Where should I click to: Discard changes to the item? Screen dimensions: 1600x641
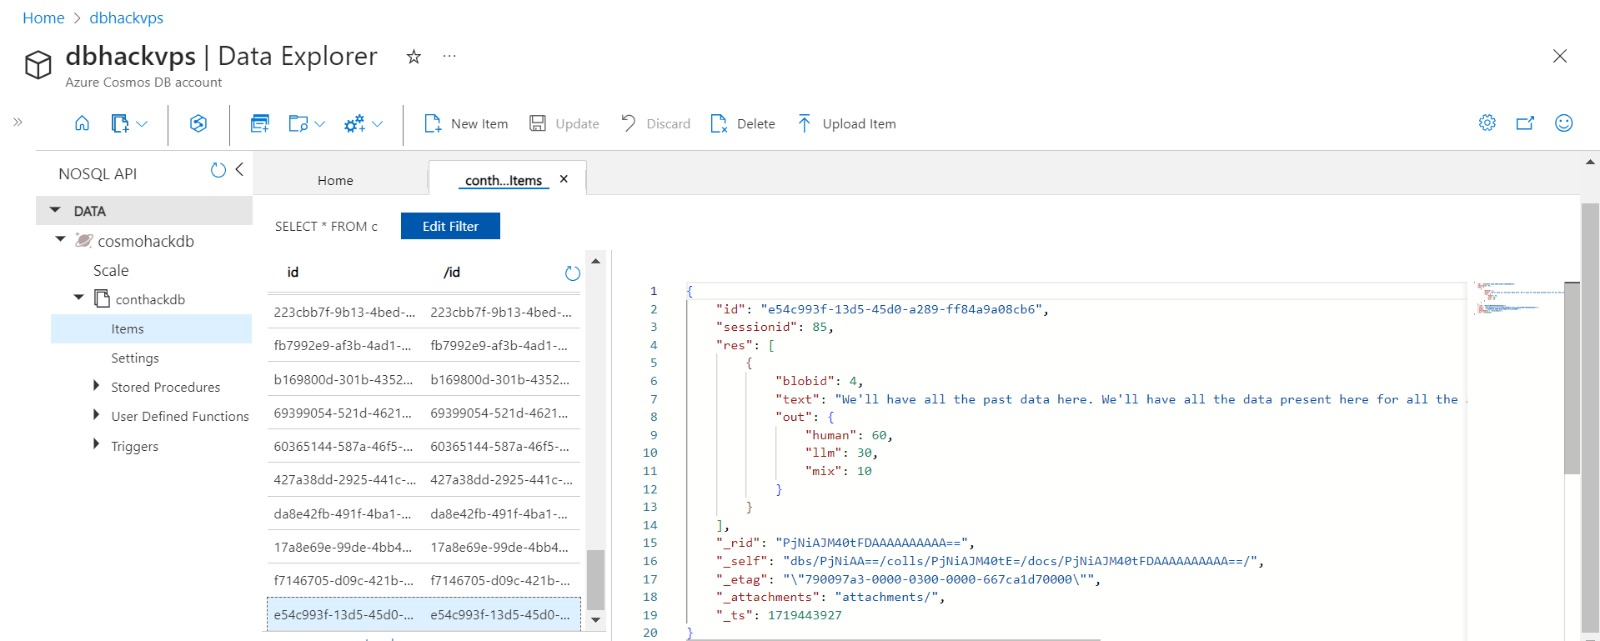655,124
